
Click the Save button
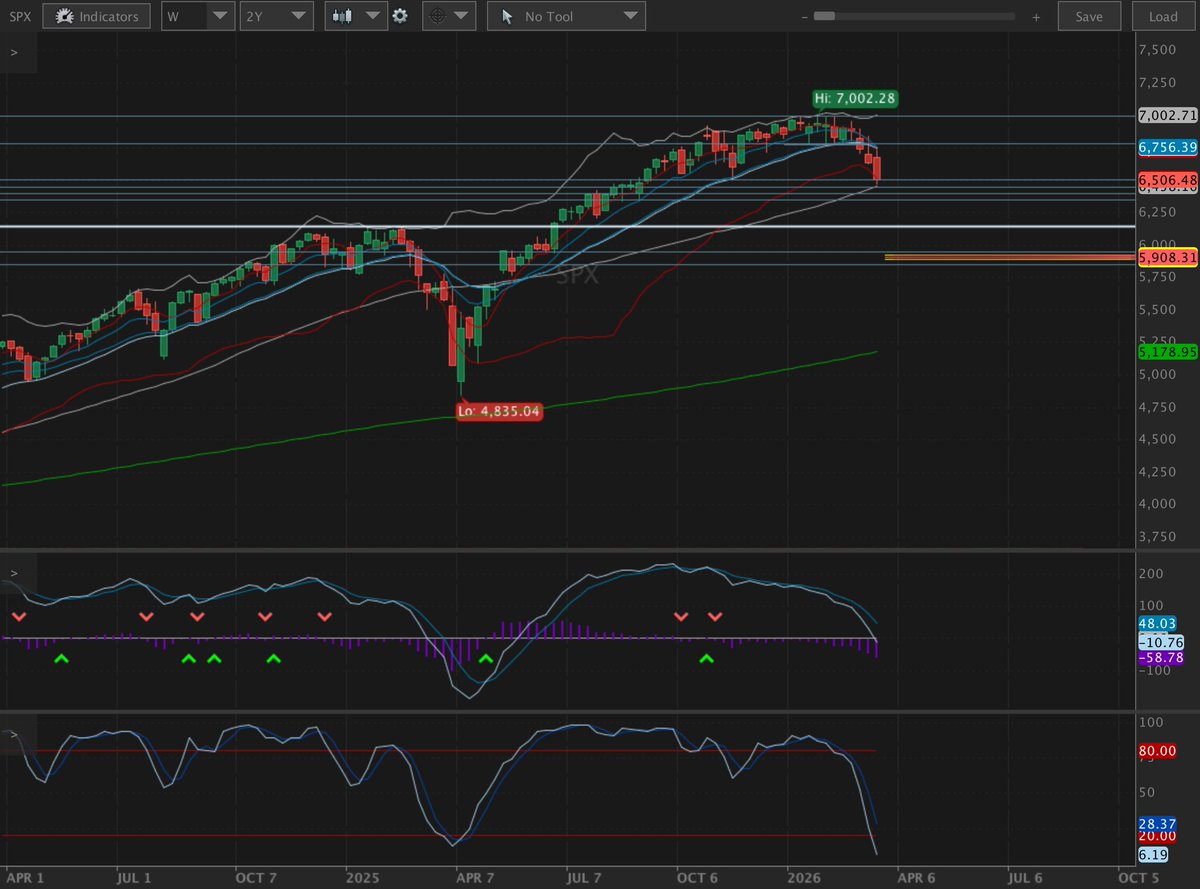[x=1089, y=16]
